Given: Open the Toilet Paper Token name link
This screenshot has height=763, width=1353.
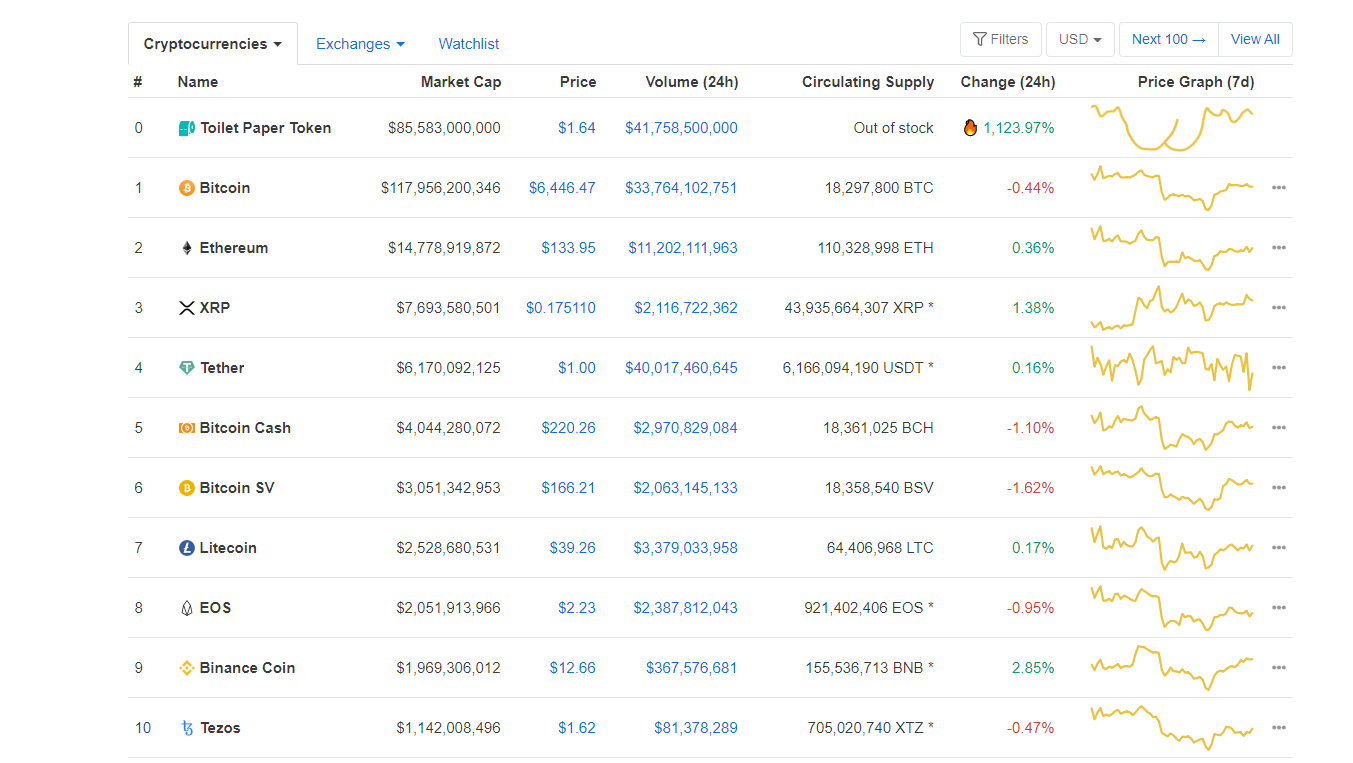Looking at the screenshot, I should [266, 128].
